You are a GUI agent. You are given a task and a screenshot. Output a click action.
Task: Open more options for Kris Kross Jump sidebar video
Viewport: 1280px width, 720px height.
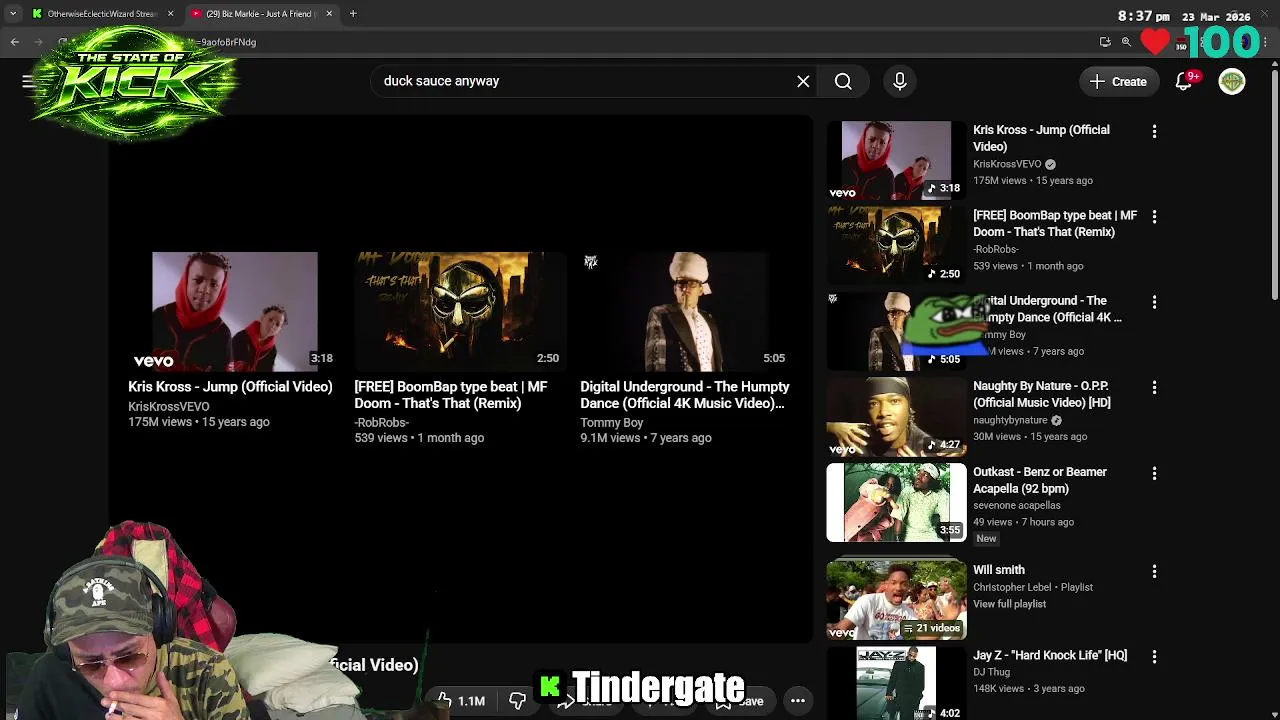[1154, 131]
